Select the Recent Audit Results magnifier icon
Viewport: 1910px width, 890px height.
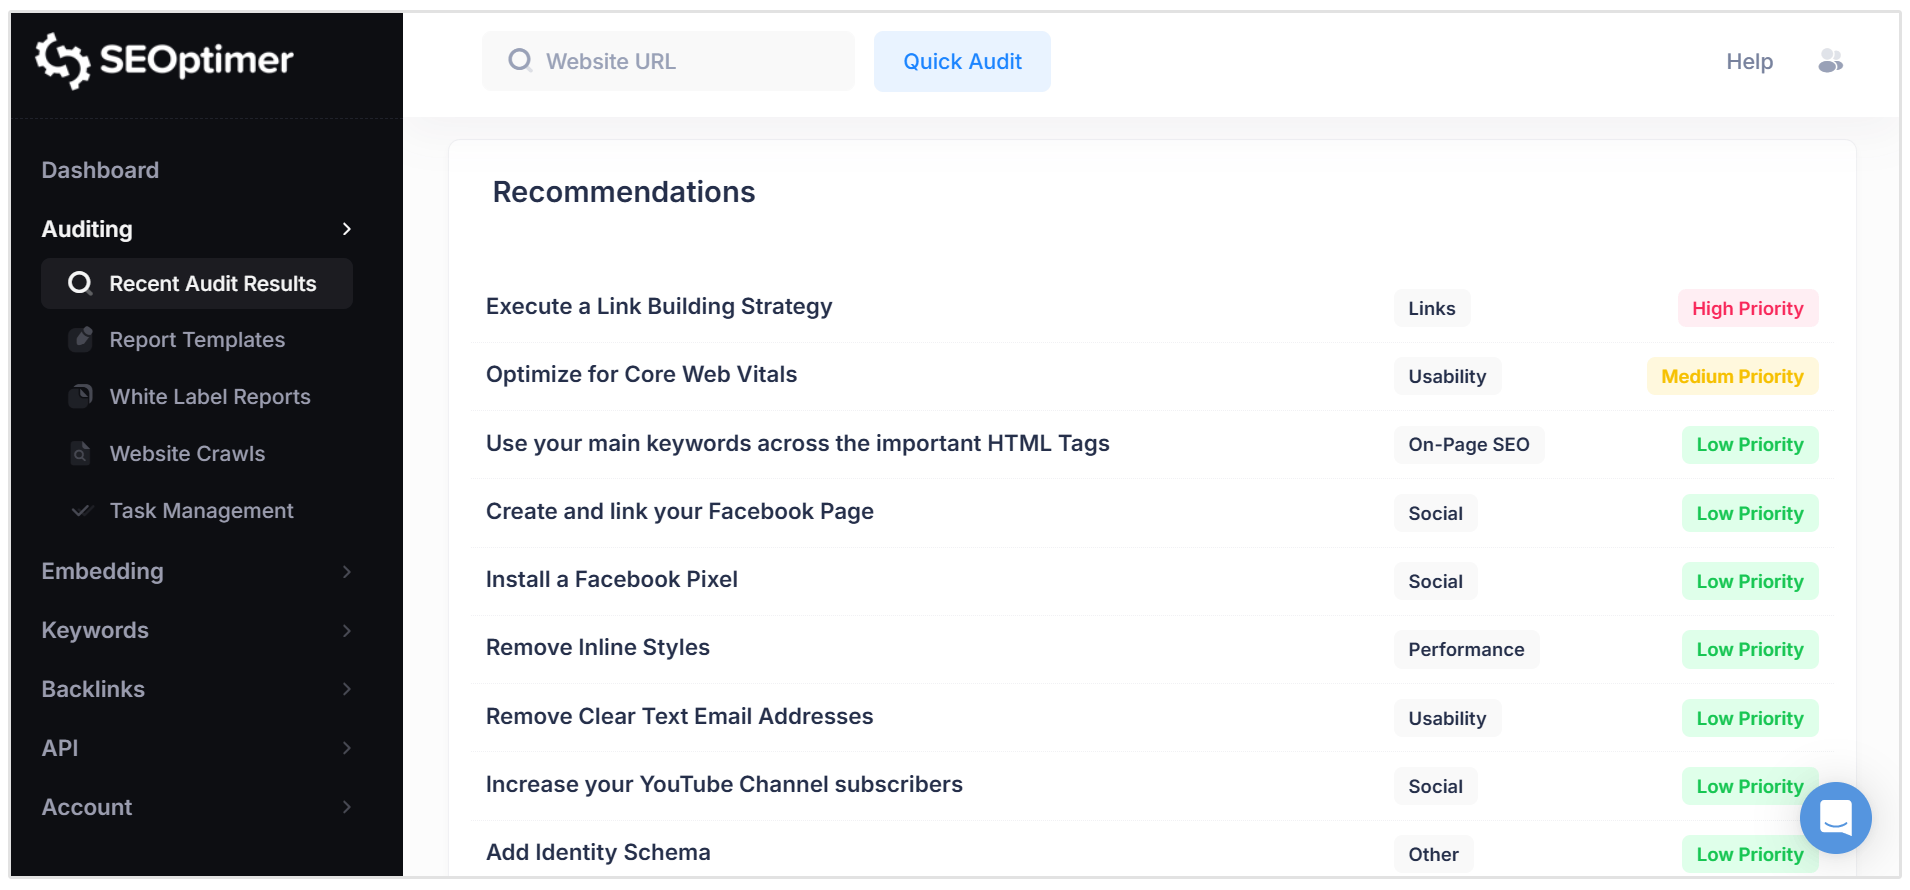pos(80,283)
